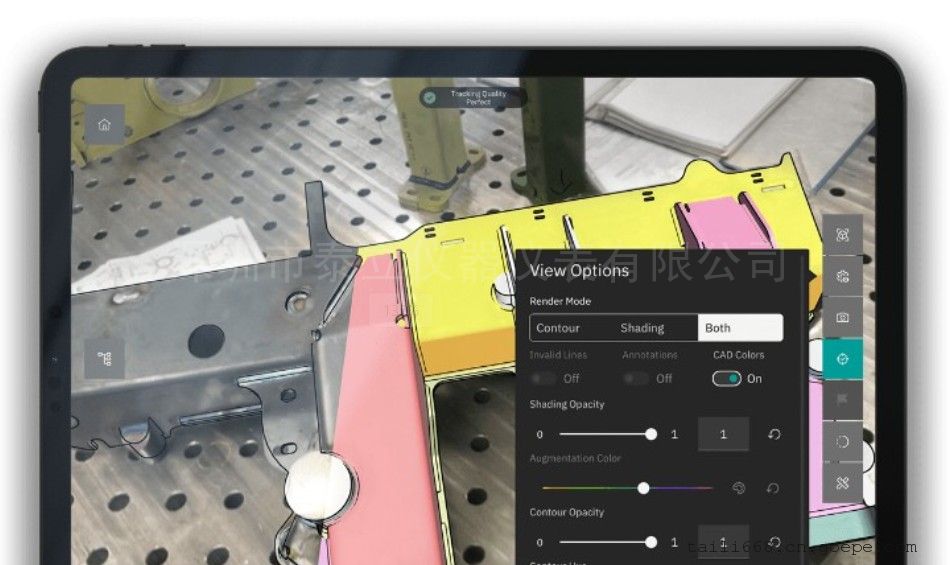Turn off the CAD Colors toggle
The width and height of the screenshot is (950, 565).
(x=726, y=379)
